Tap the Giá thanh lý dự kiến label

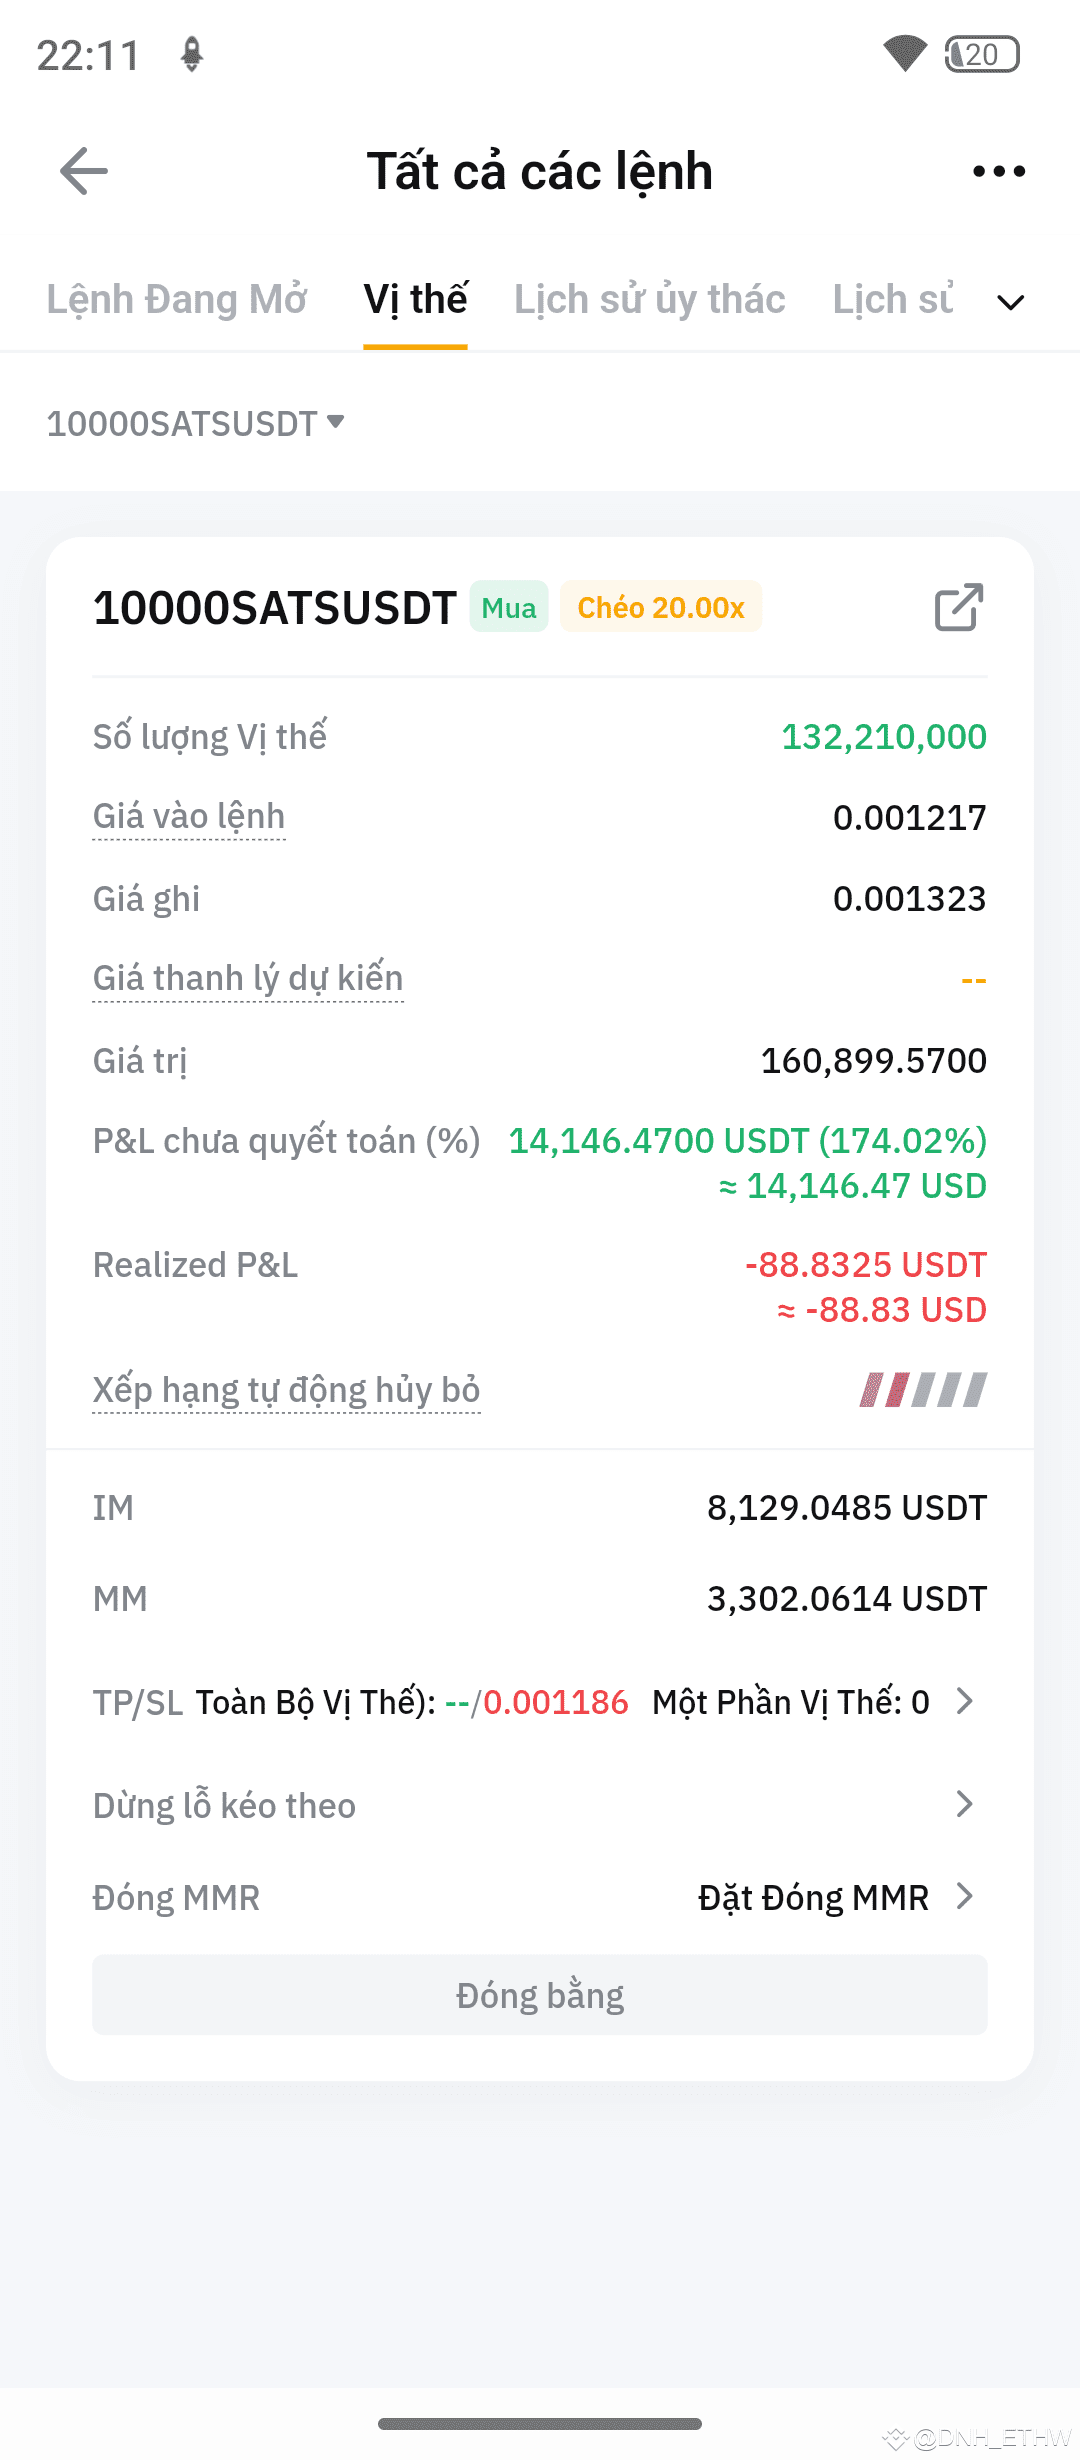248,978
